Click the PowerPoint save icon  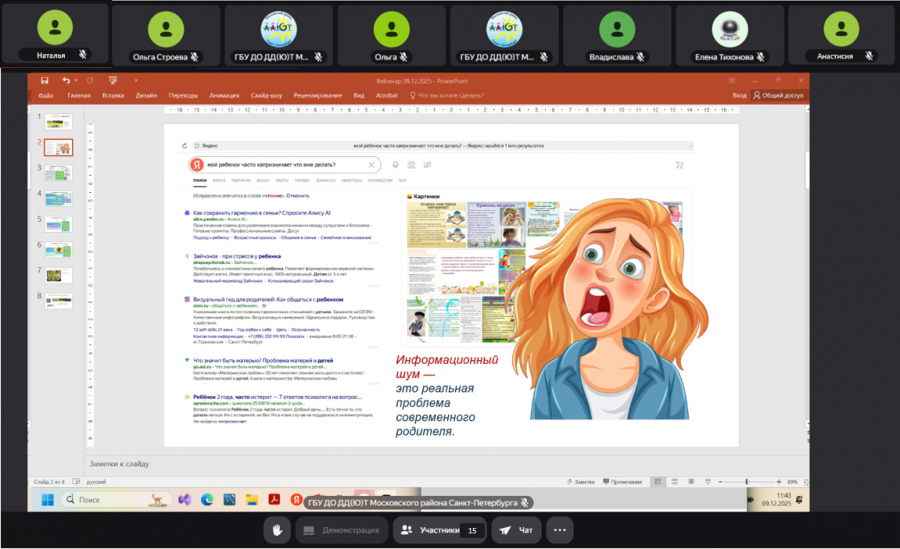pyautogui.click(x=44, y=80)
